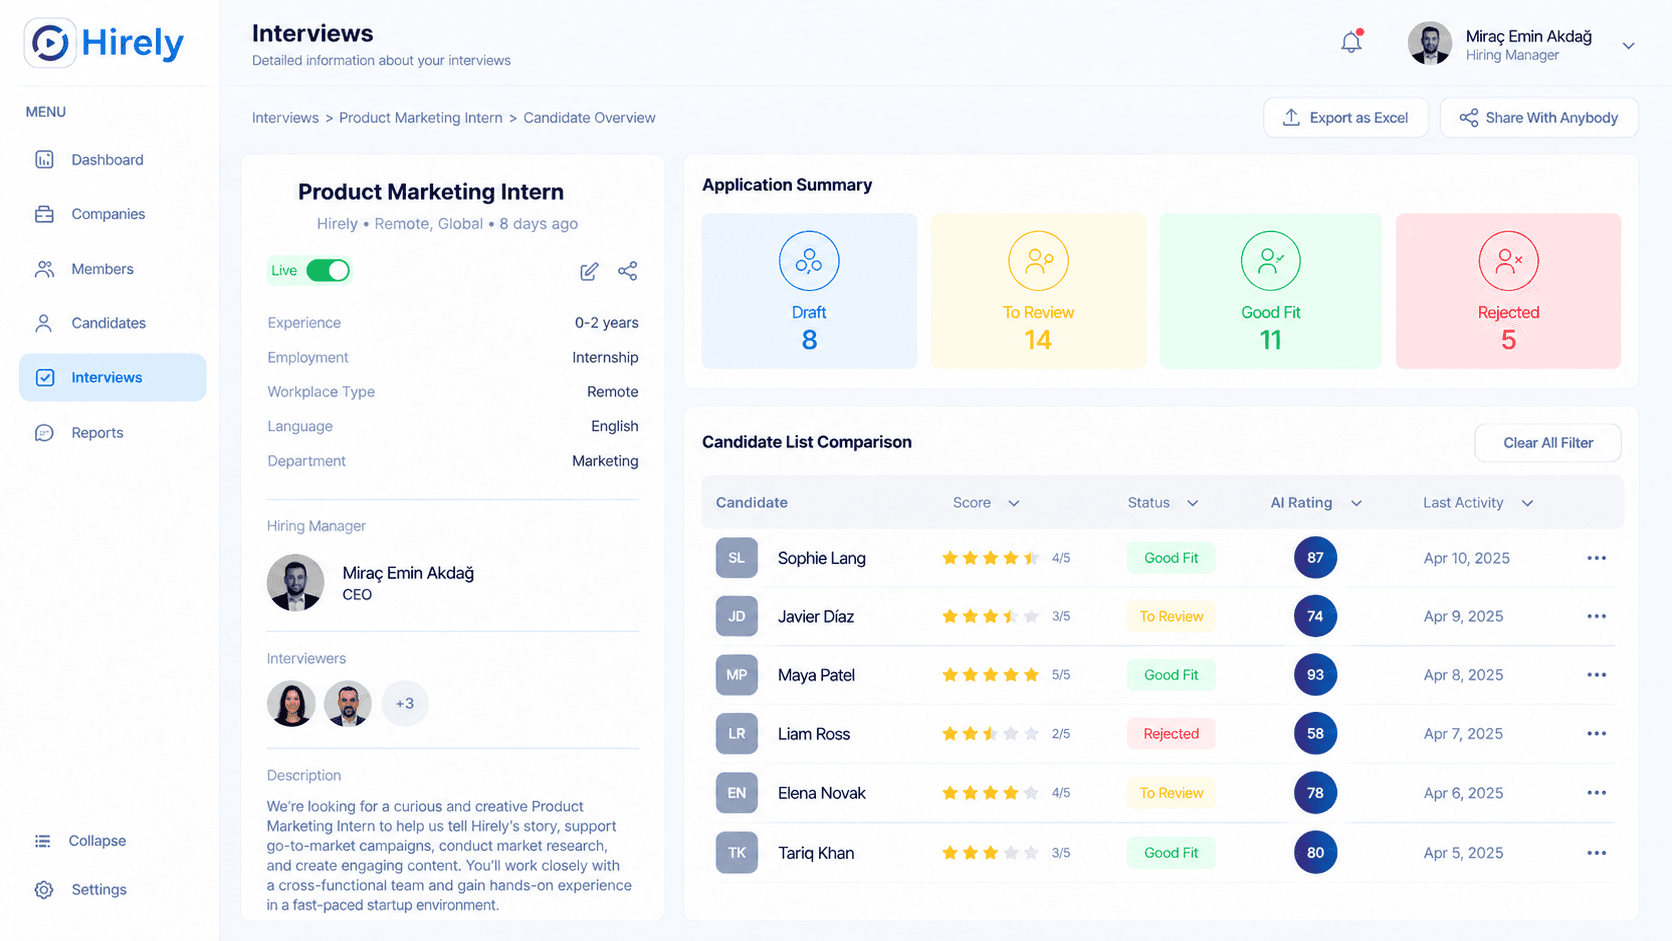Open more options for Maya Patel

point(1596,675)
